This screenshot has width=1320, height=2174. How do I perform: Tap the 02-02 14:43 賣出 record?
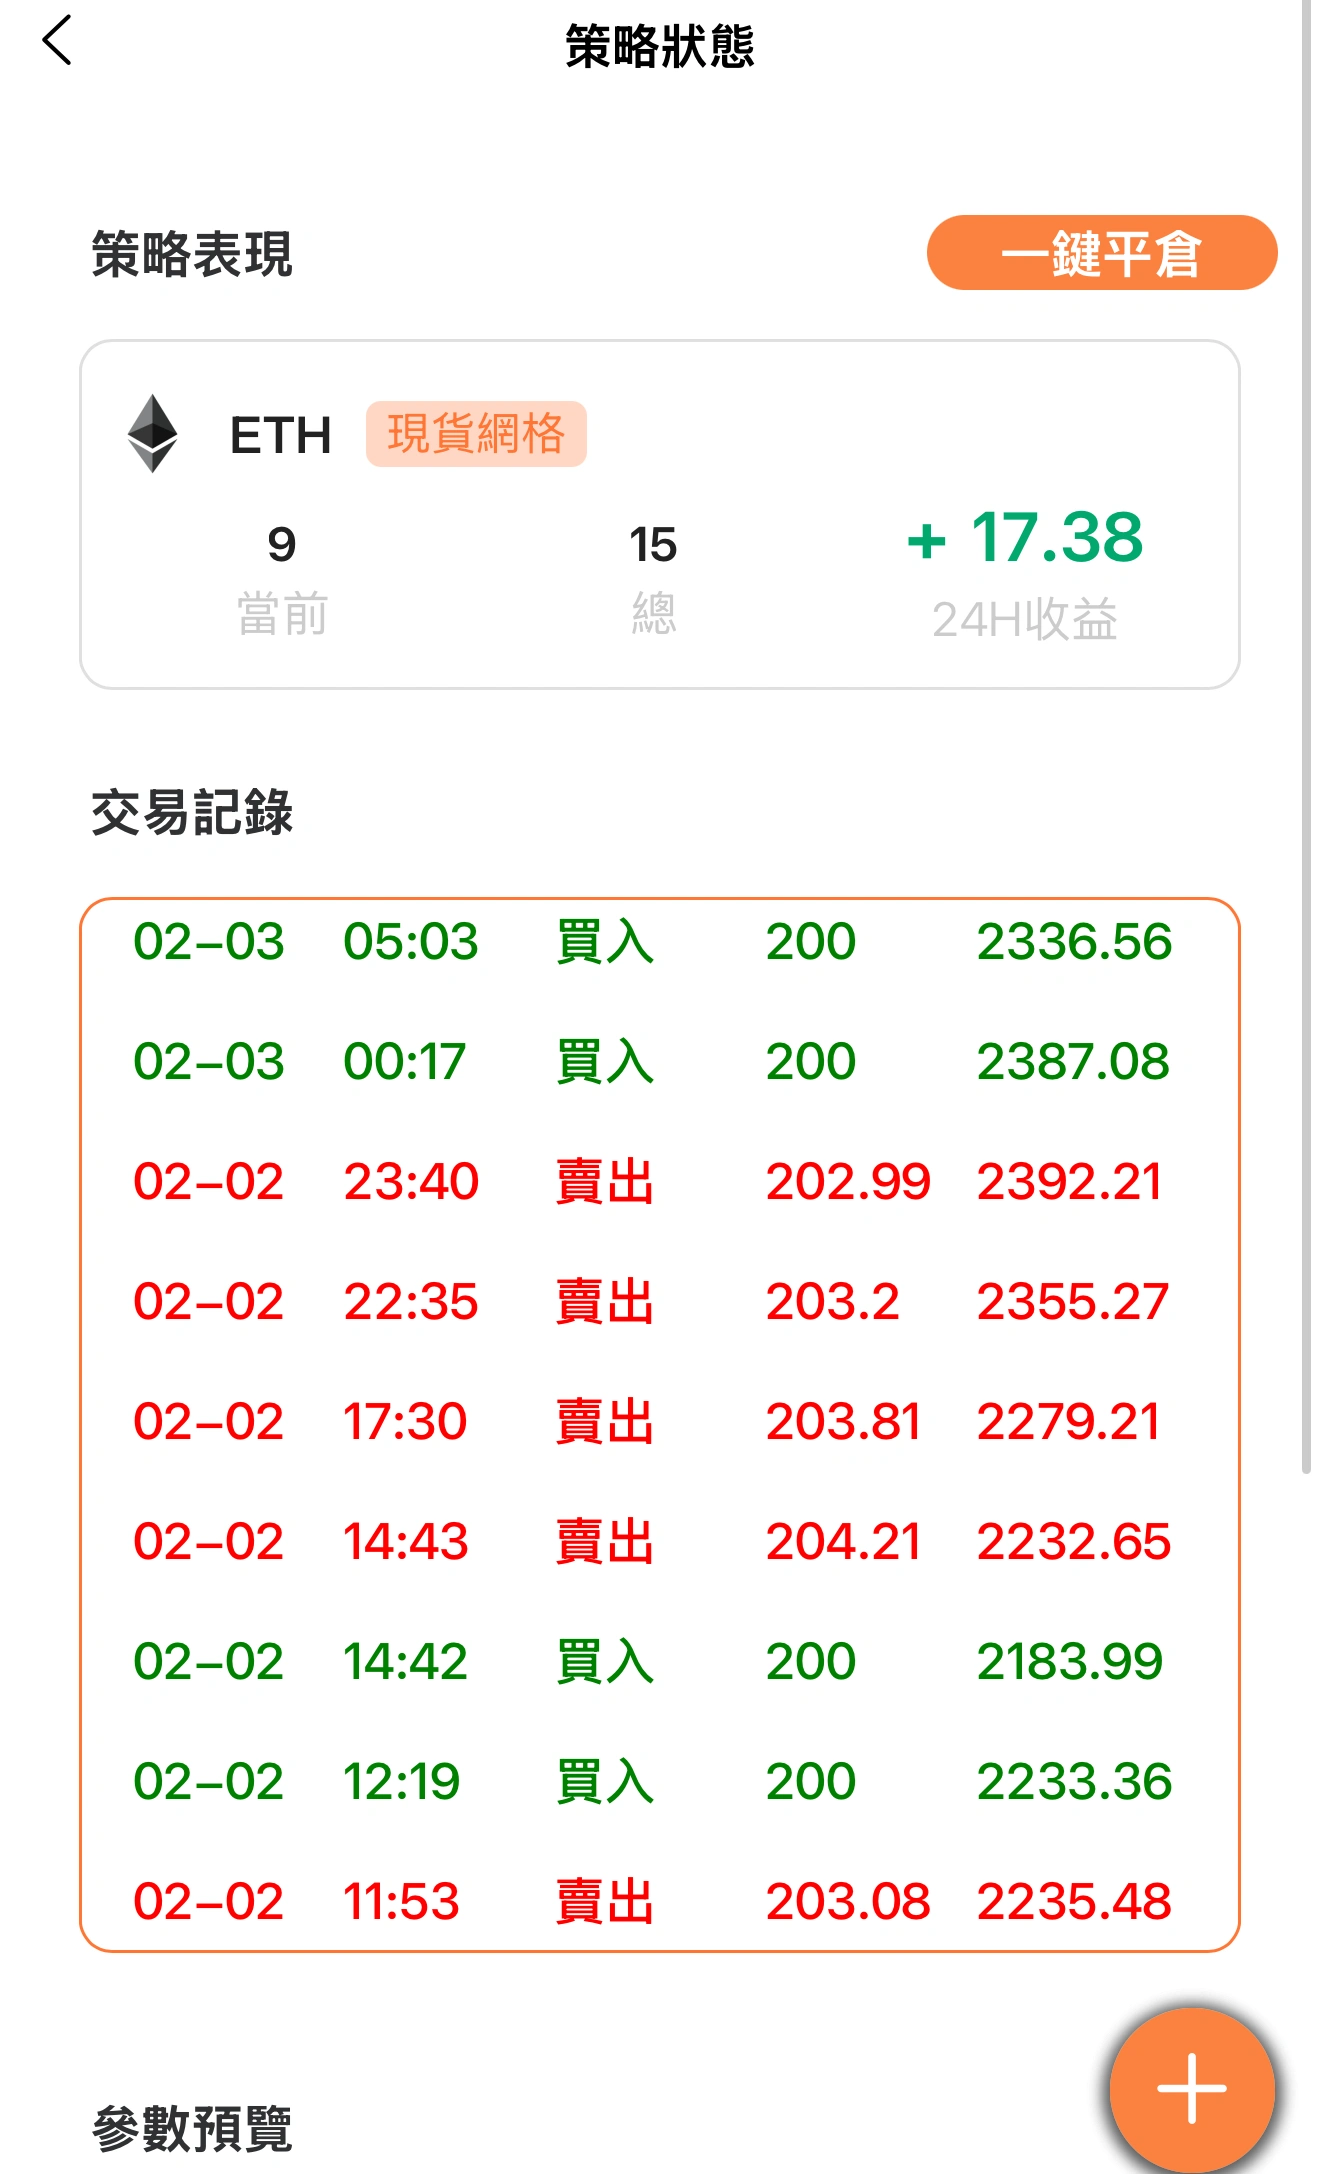point(653,1542)
